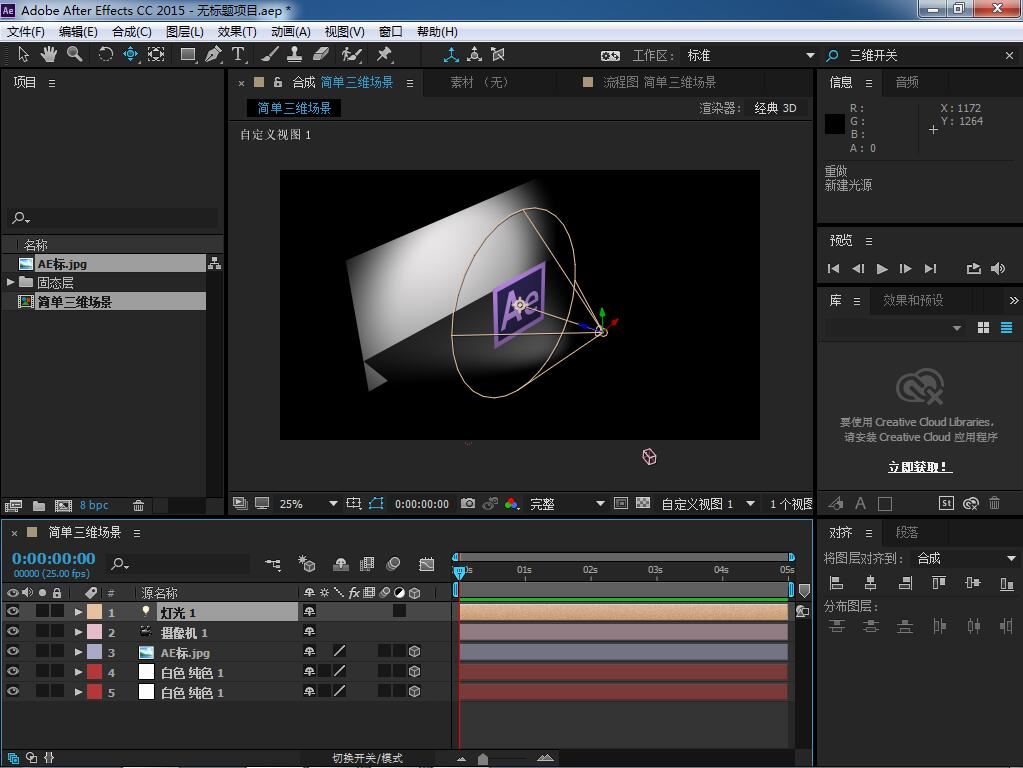Screen dimensions: 1023x768
Task: Select the Pen tool
Action: [213, 55]
